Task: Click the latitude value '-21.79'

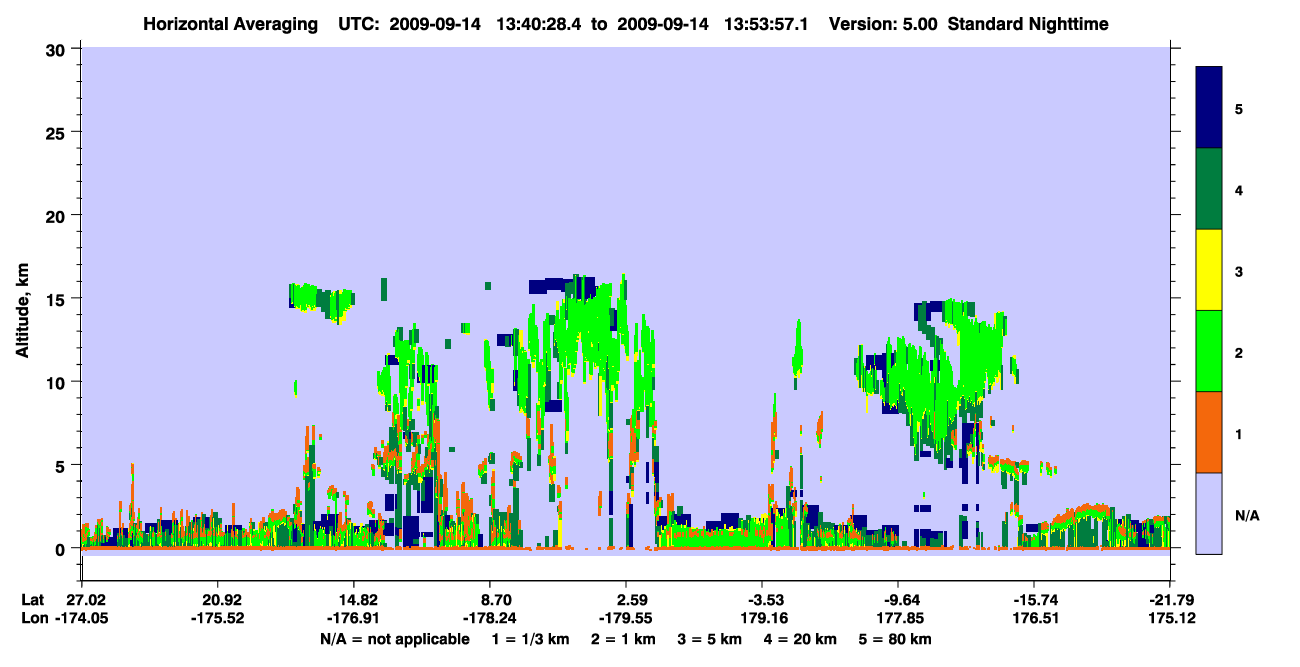Action: point(1170,599)
